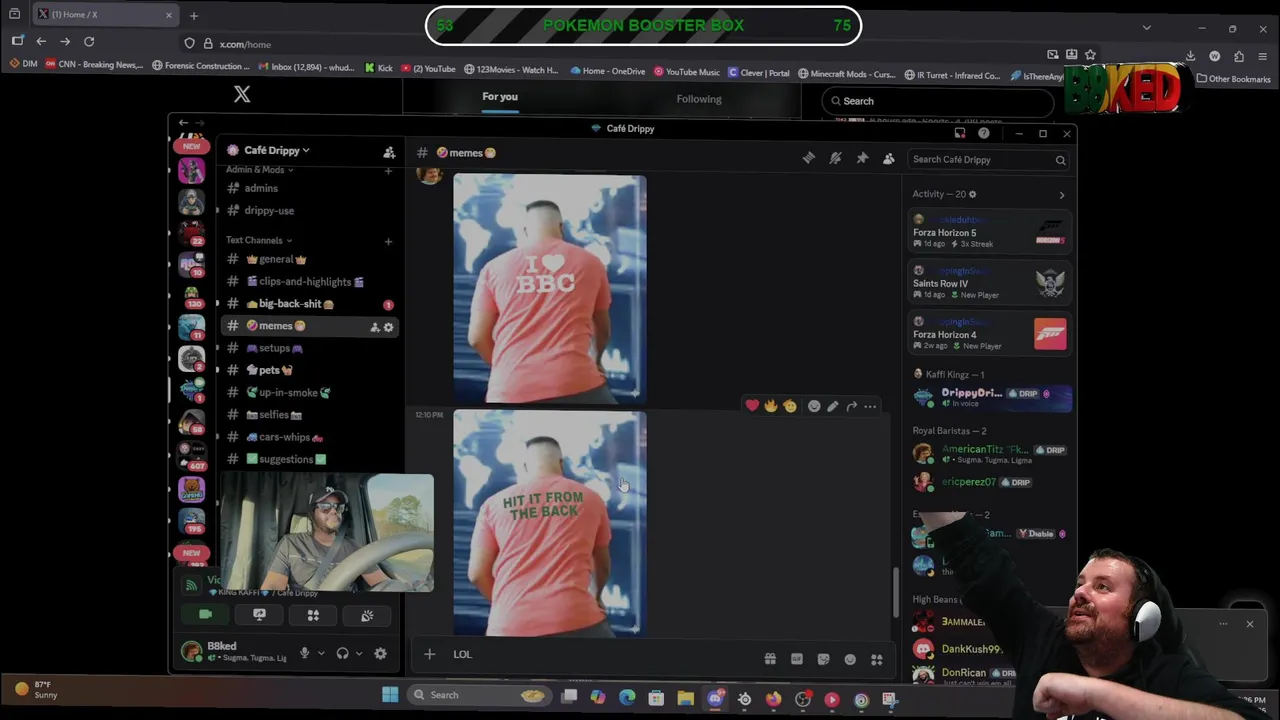Open GIF picker in message box
This screenshot has width=1280, height=720.
(797, 659)
